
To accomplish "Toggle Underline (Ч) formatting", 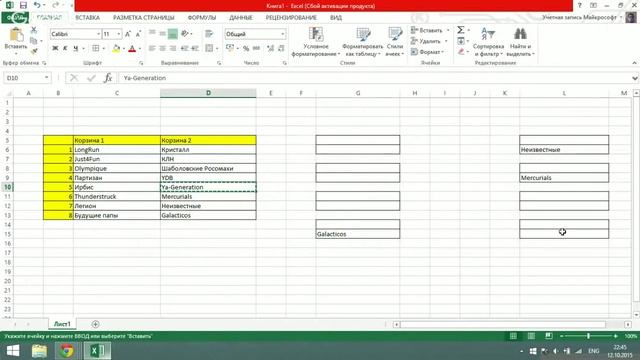I will [x=76, y=49].
